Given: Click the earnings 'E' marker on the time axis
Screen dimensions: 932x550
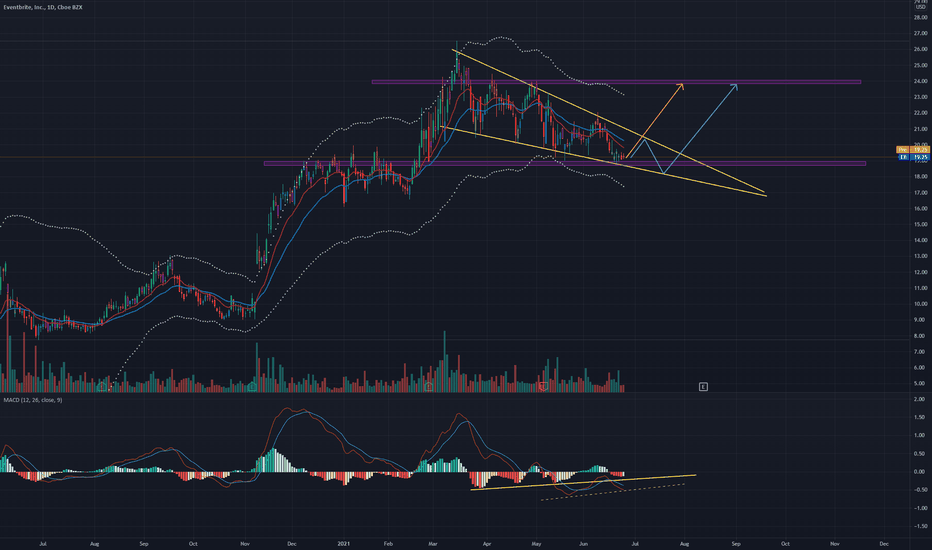Looking at the screenshot, I should [704, 386].
